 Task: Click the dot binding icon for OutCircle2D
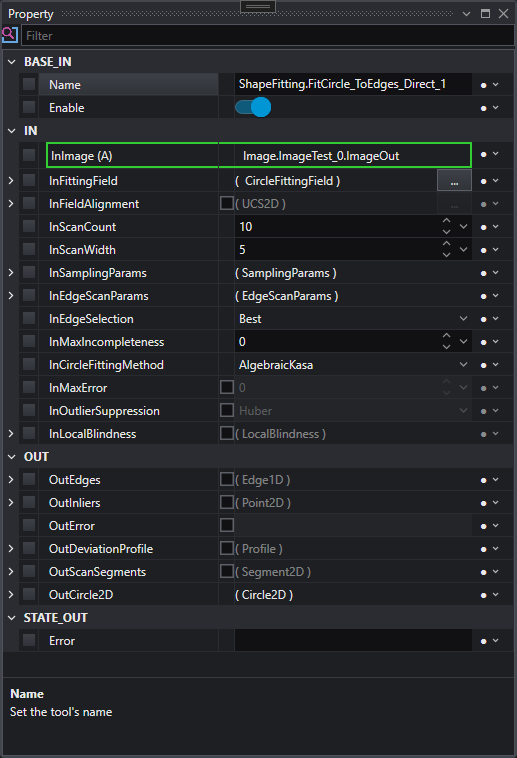(x=483, y=595)
